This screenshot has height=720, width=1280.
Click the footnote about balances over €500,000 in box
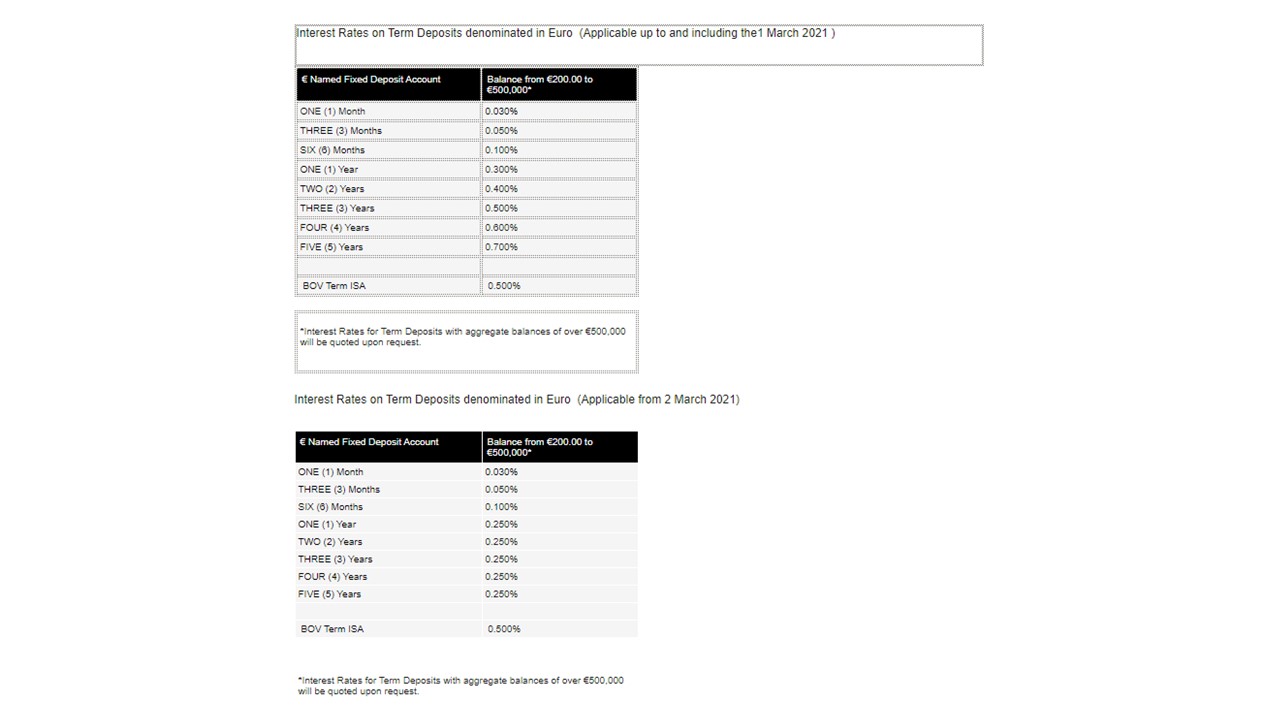tap(463, 337)
